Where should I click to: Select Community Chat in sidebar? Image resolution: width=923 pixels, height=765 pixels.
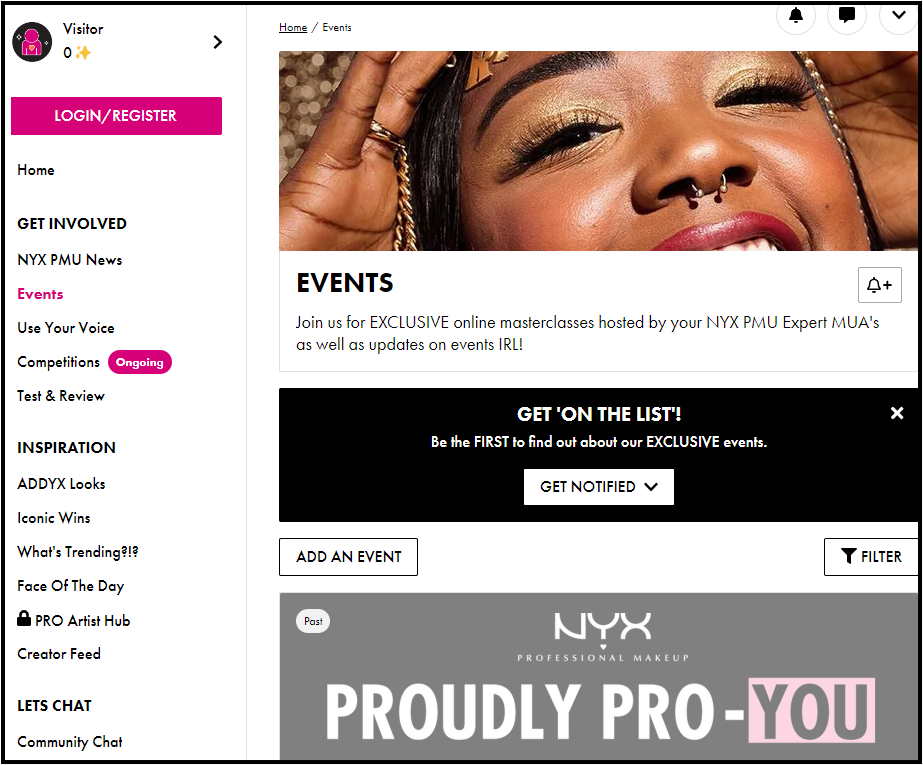coord(69,741)
